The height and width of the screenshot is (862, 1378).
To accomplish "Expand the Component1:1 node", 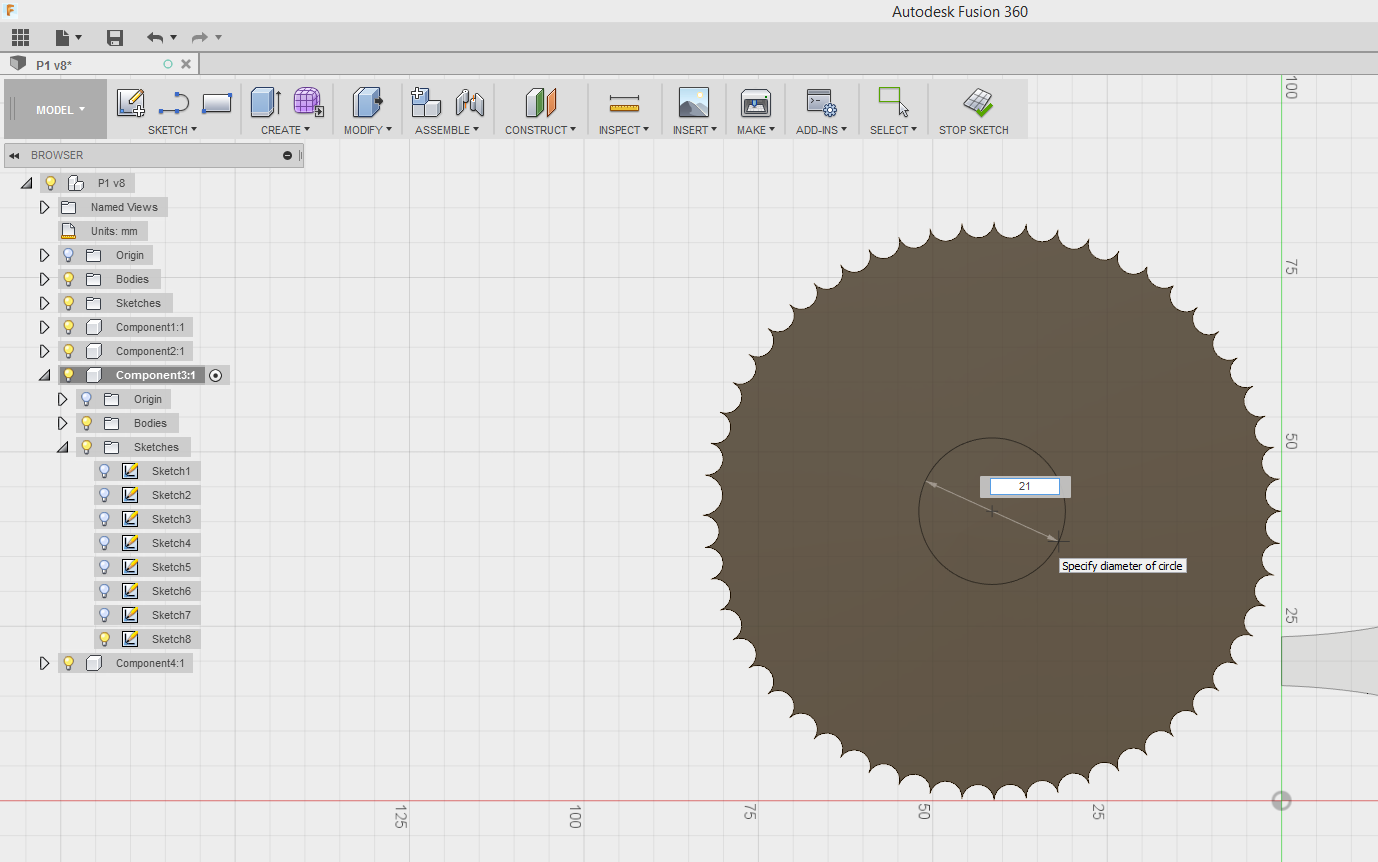I will [44, 327].
